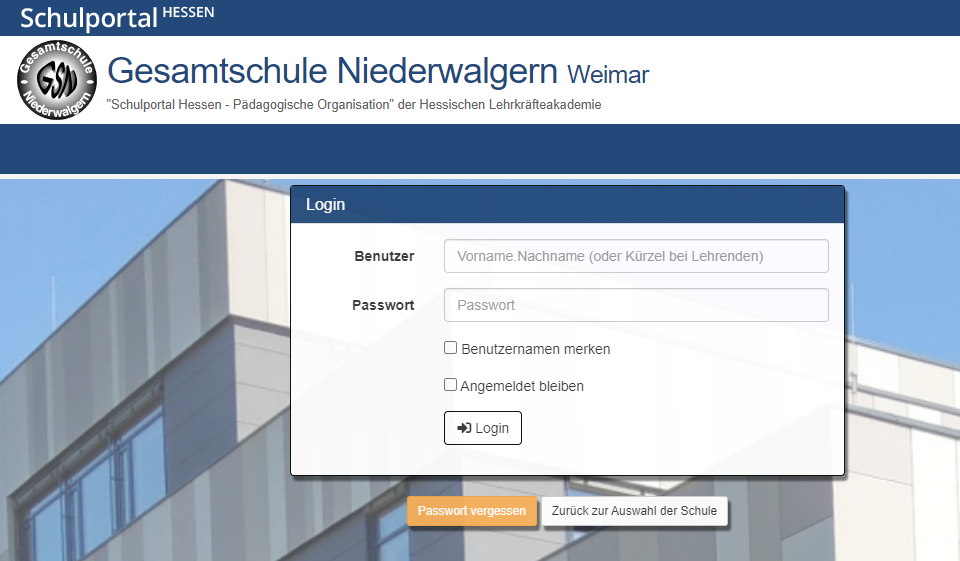Viewport: 960px width, 561px height.
Task: Go to Zurück zur Auswahl der Schule
Action: click(x=634, y=511)
